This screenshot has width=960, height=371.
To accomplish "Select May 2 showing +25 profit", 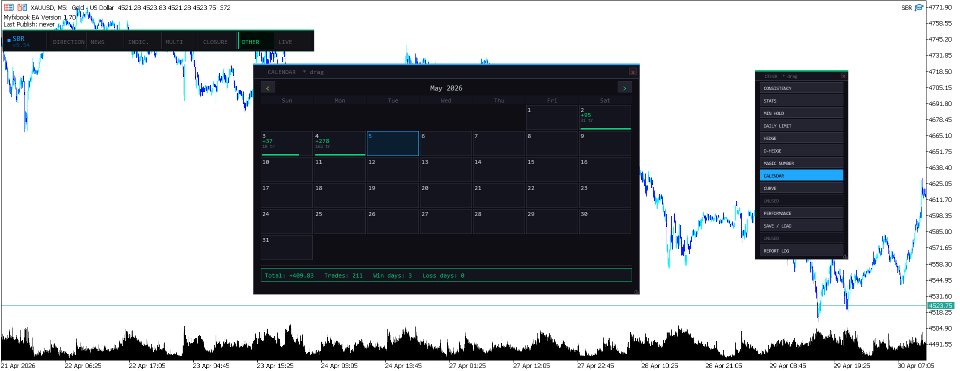I will pos(605,118).
